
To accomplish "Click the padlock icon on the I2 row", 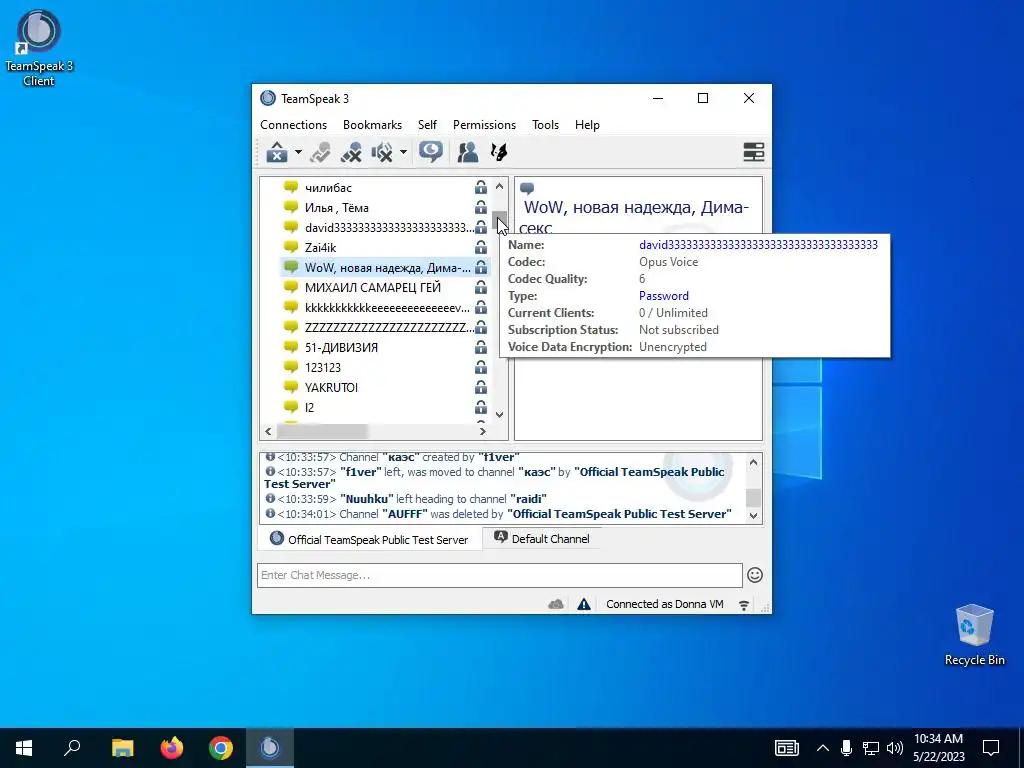I will [481, 408].
